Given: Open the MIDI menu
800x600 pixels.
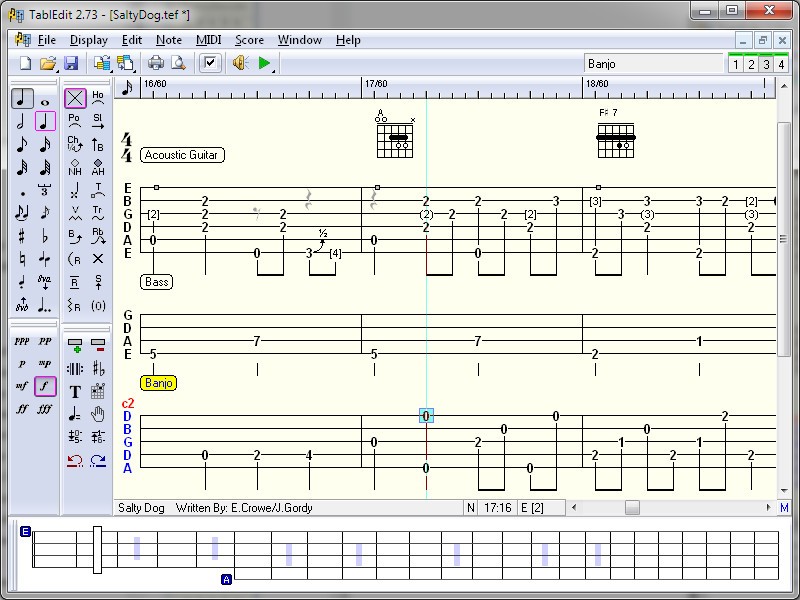Looking at the screenshot, I should (208, 40).
